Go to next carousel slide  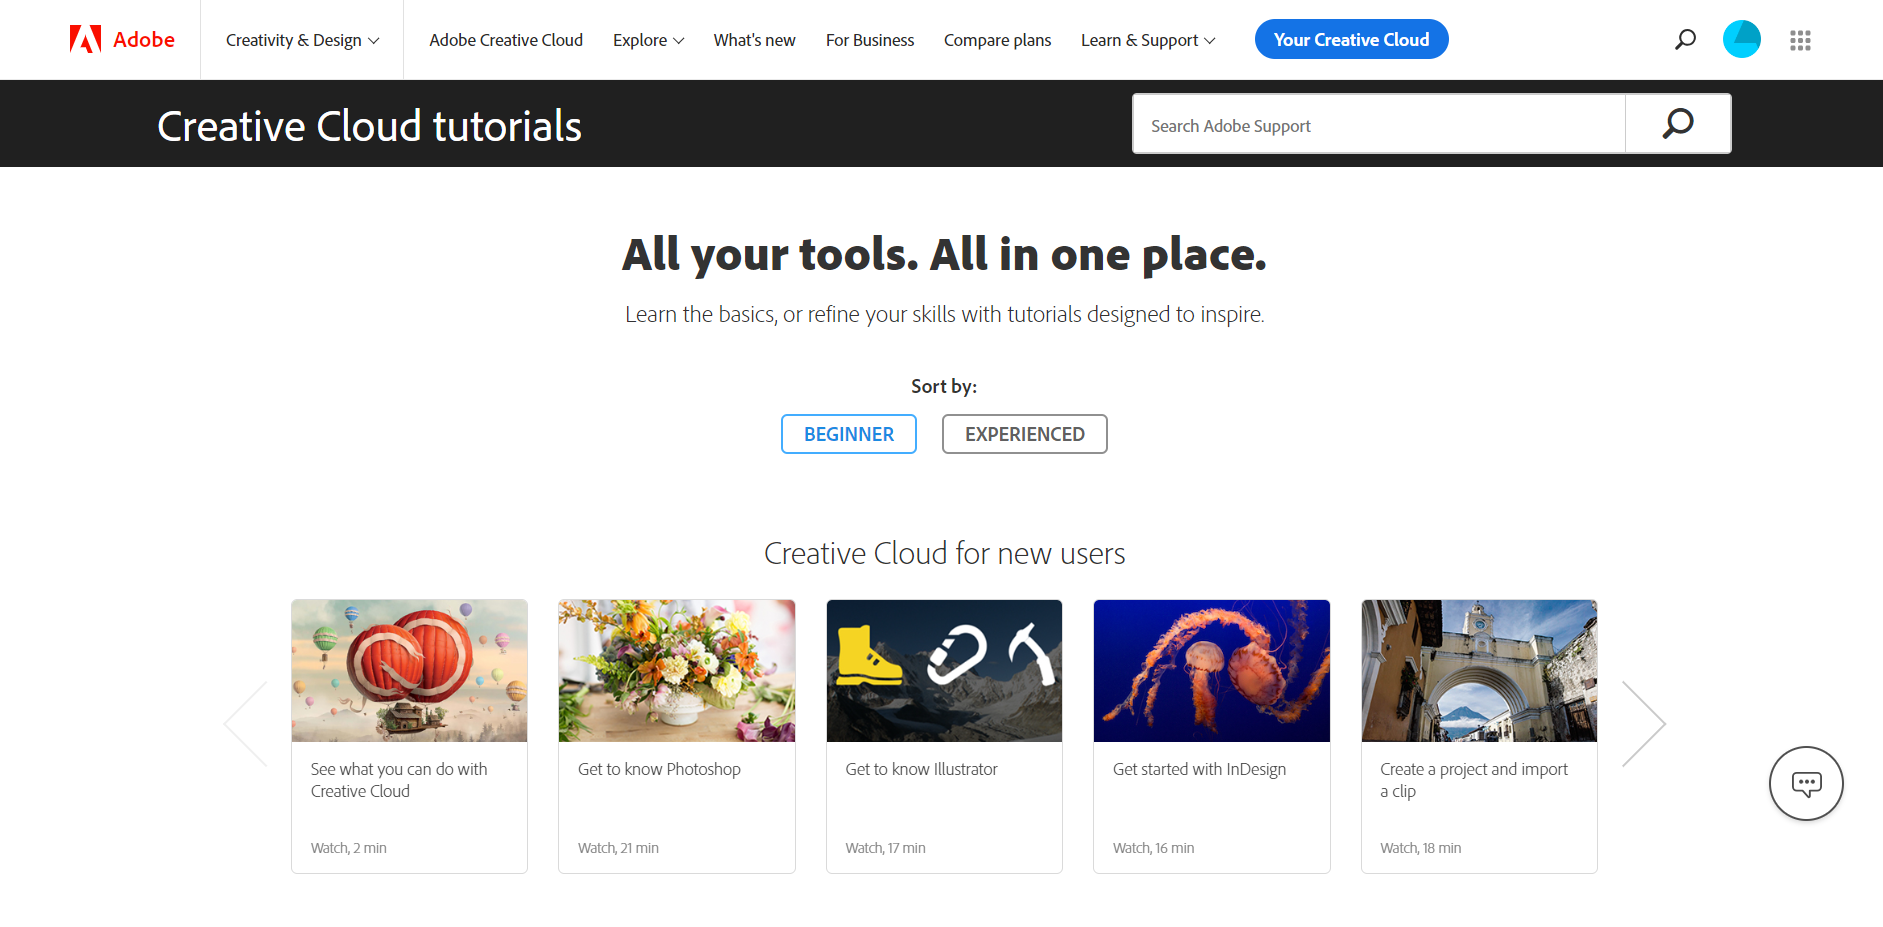(1643, 724)
